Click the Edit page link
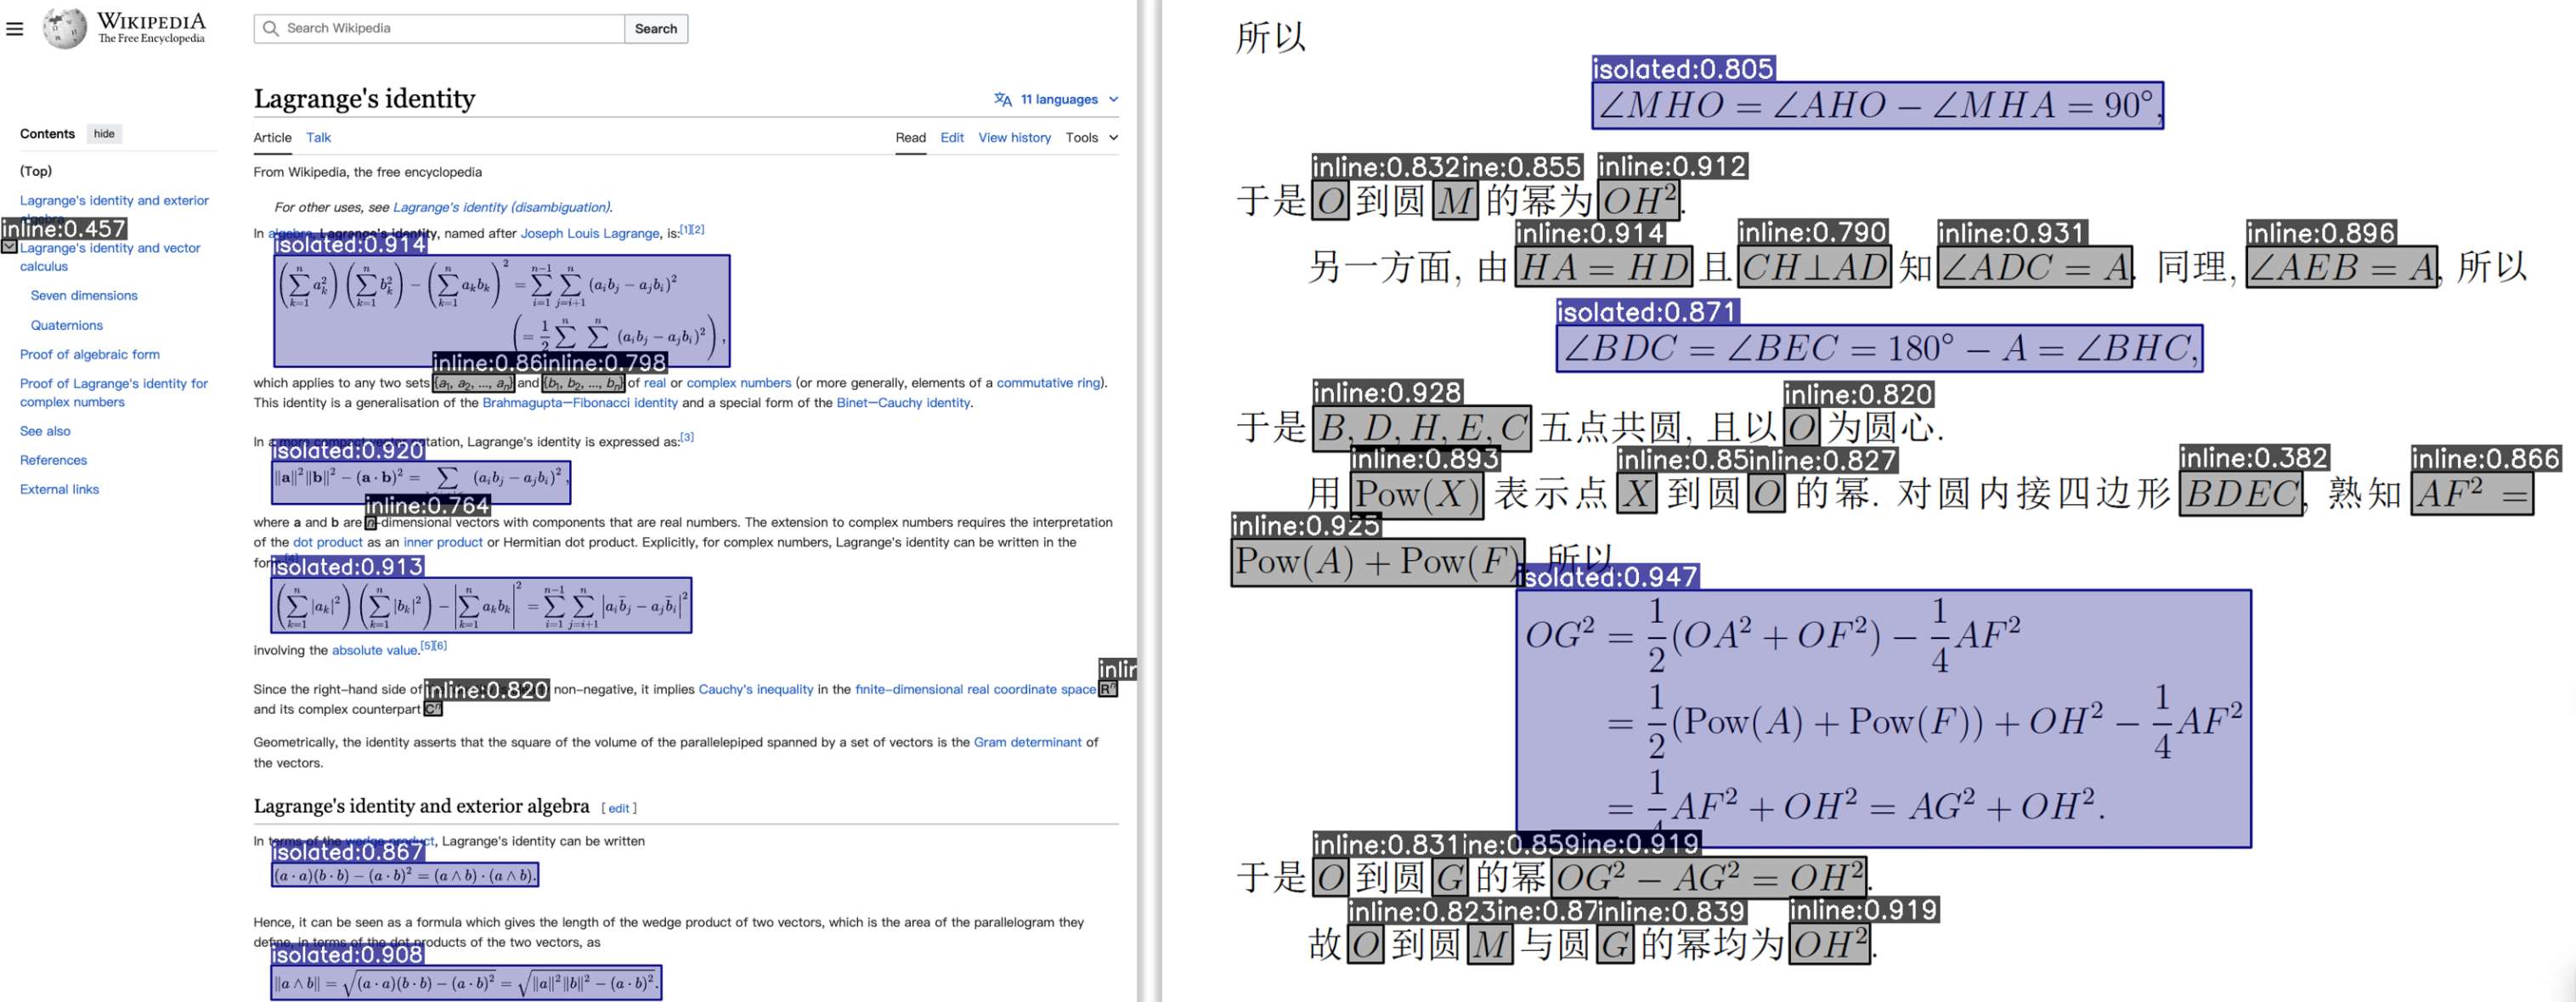Screen dimensions: 2576x1002 (x=951, y=138)
